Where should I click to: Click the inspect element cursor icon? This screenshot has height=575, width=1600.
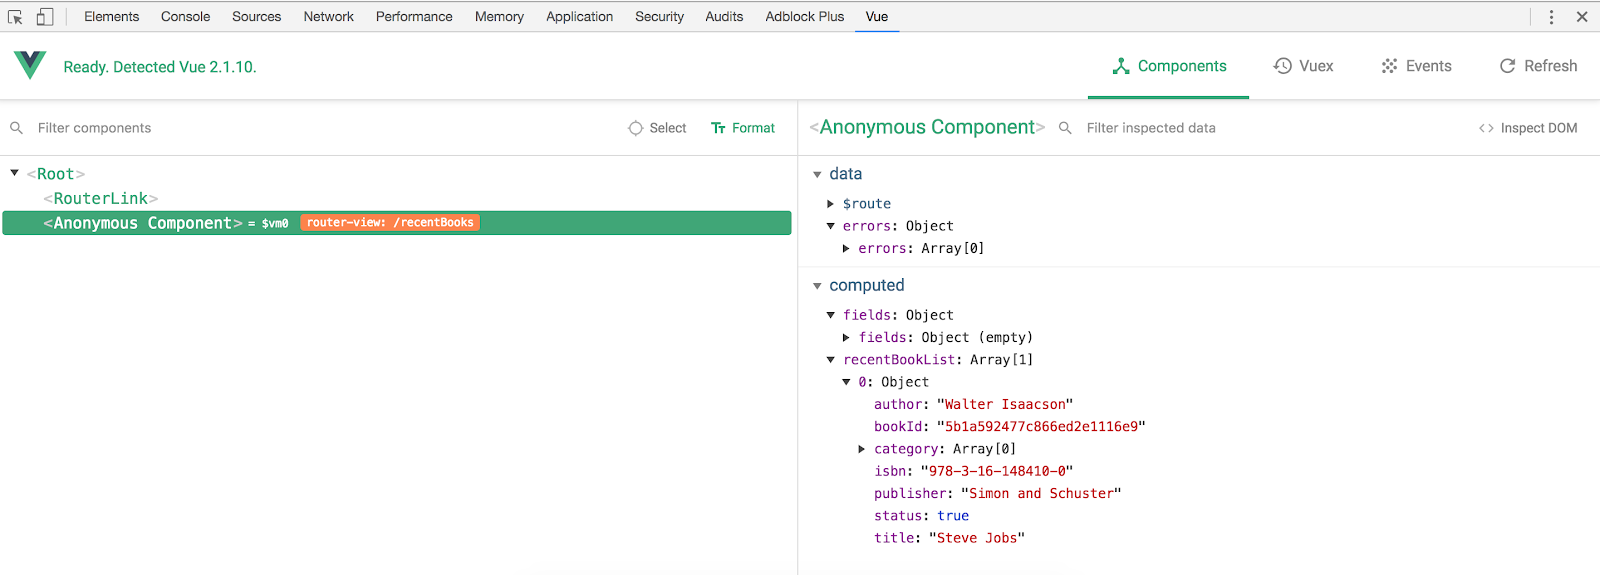(x=15, y=17)
